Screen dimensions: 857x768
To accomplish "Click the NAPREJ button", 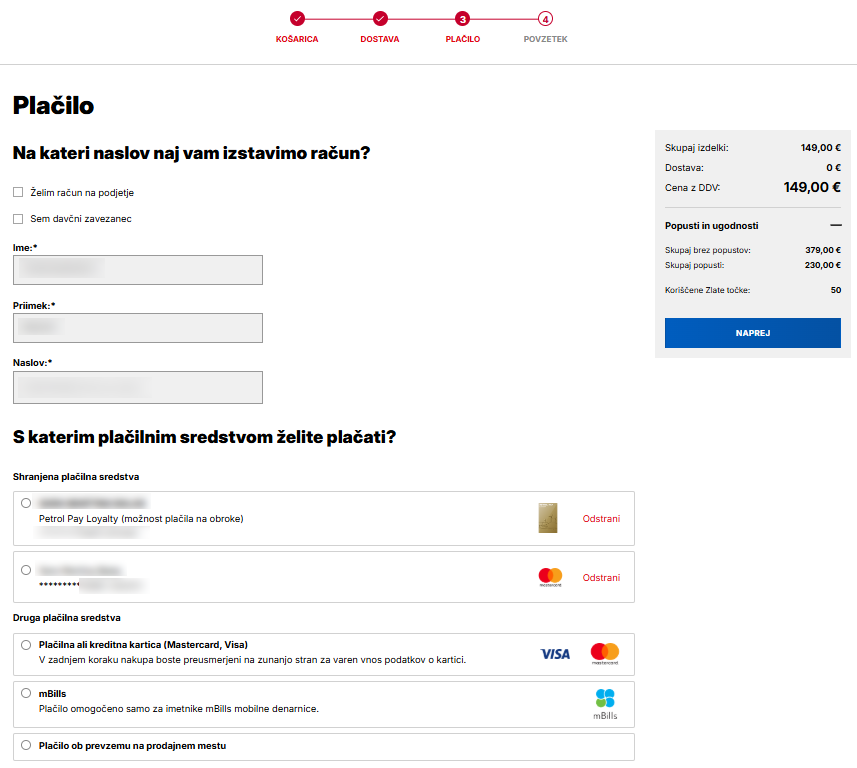I will click(752, 333).
